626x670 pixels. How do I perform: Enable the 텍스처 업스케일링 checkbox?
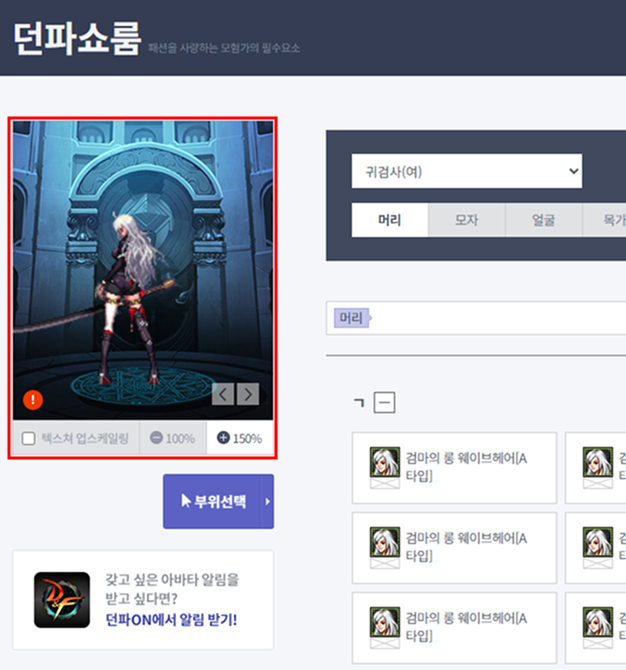29,438
